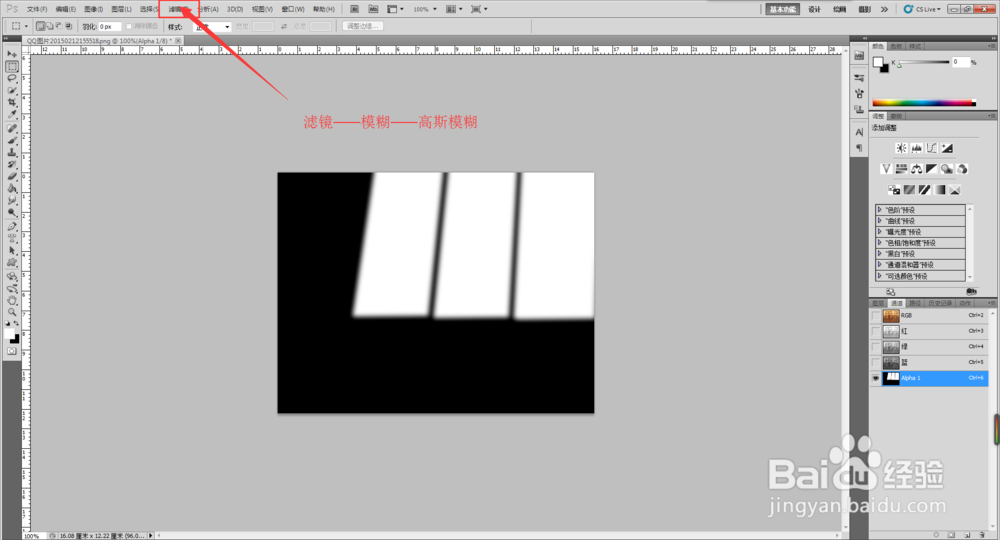1000x540 pixels.
Task: Add a Vibrance adjustment
Action: click(886, 169)
